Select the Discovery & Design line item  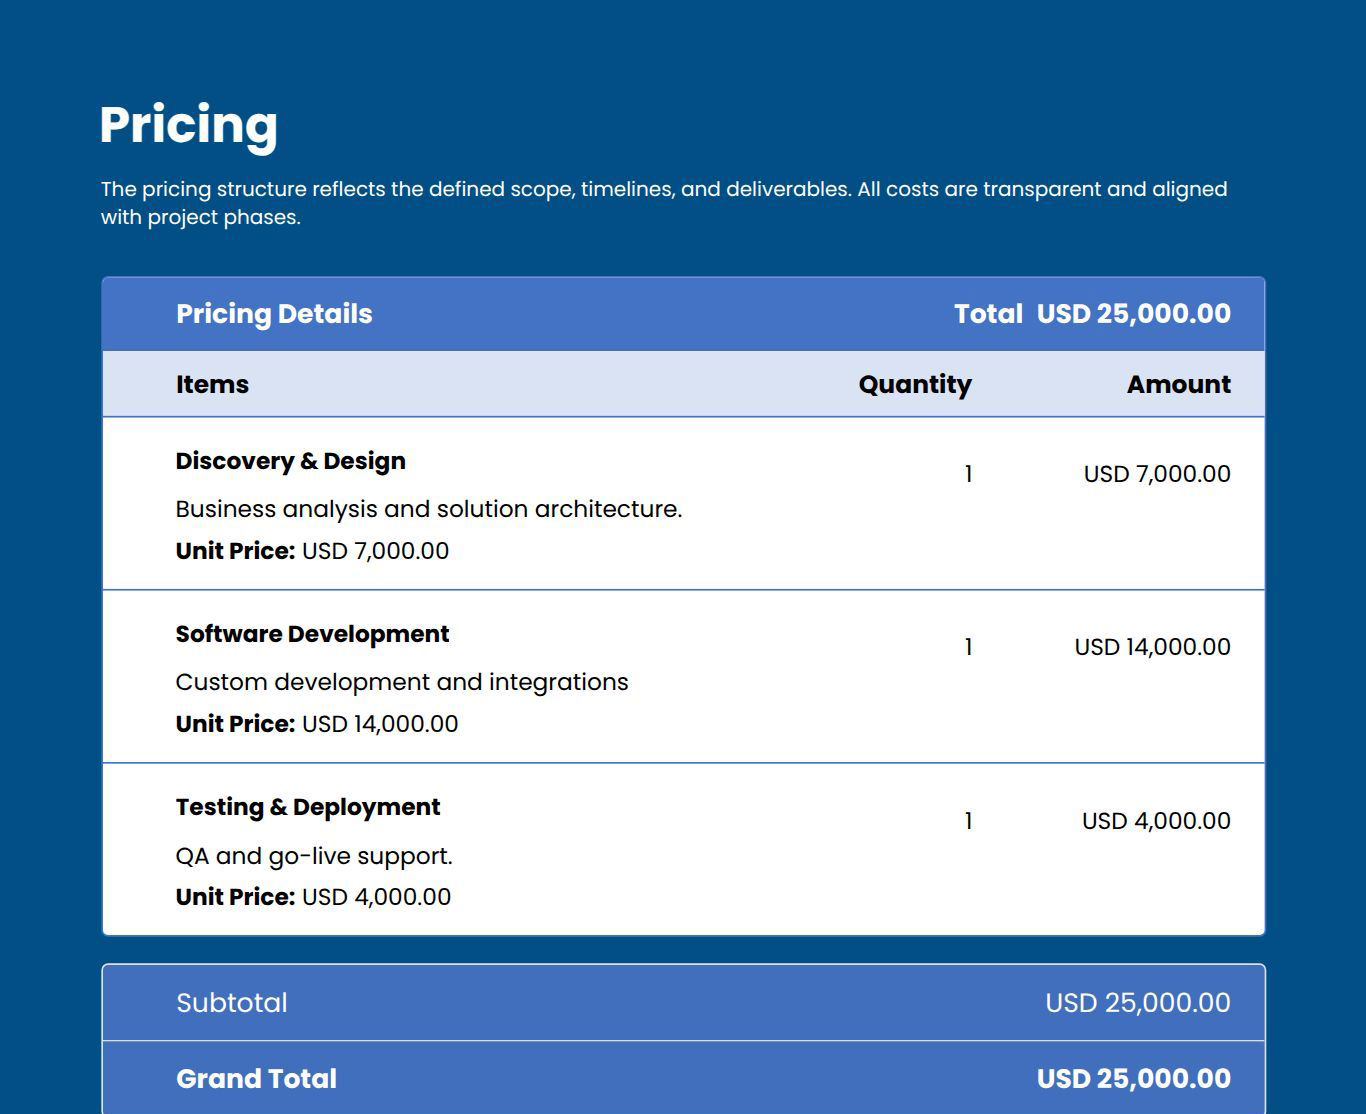[290, 460]
